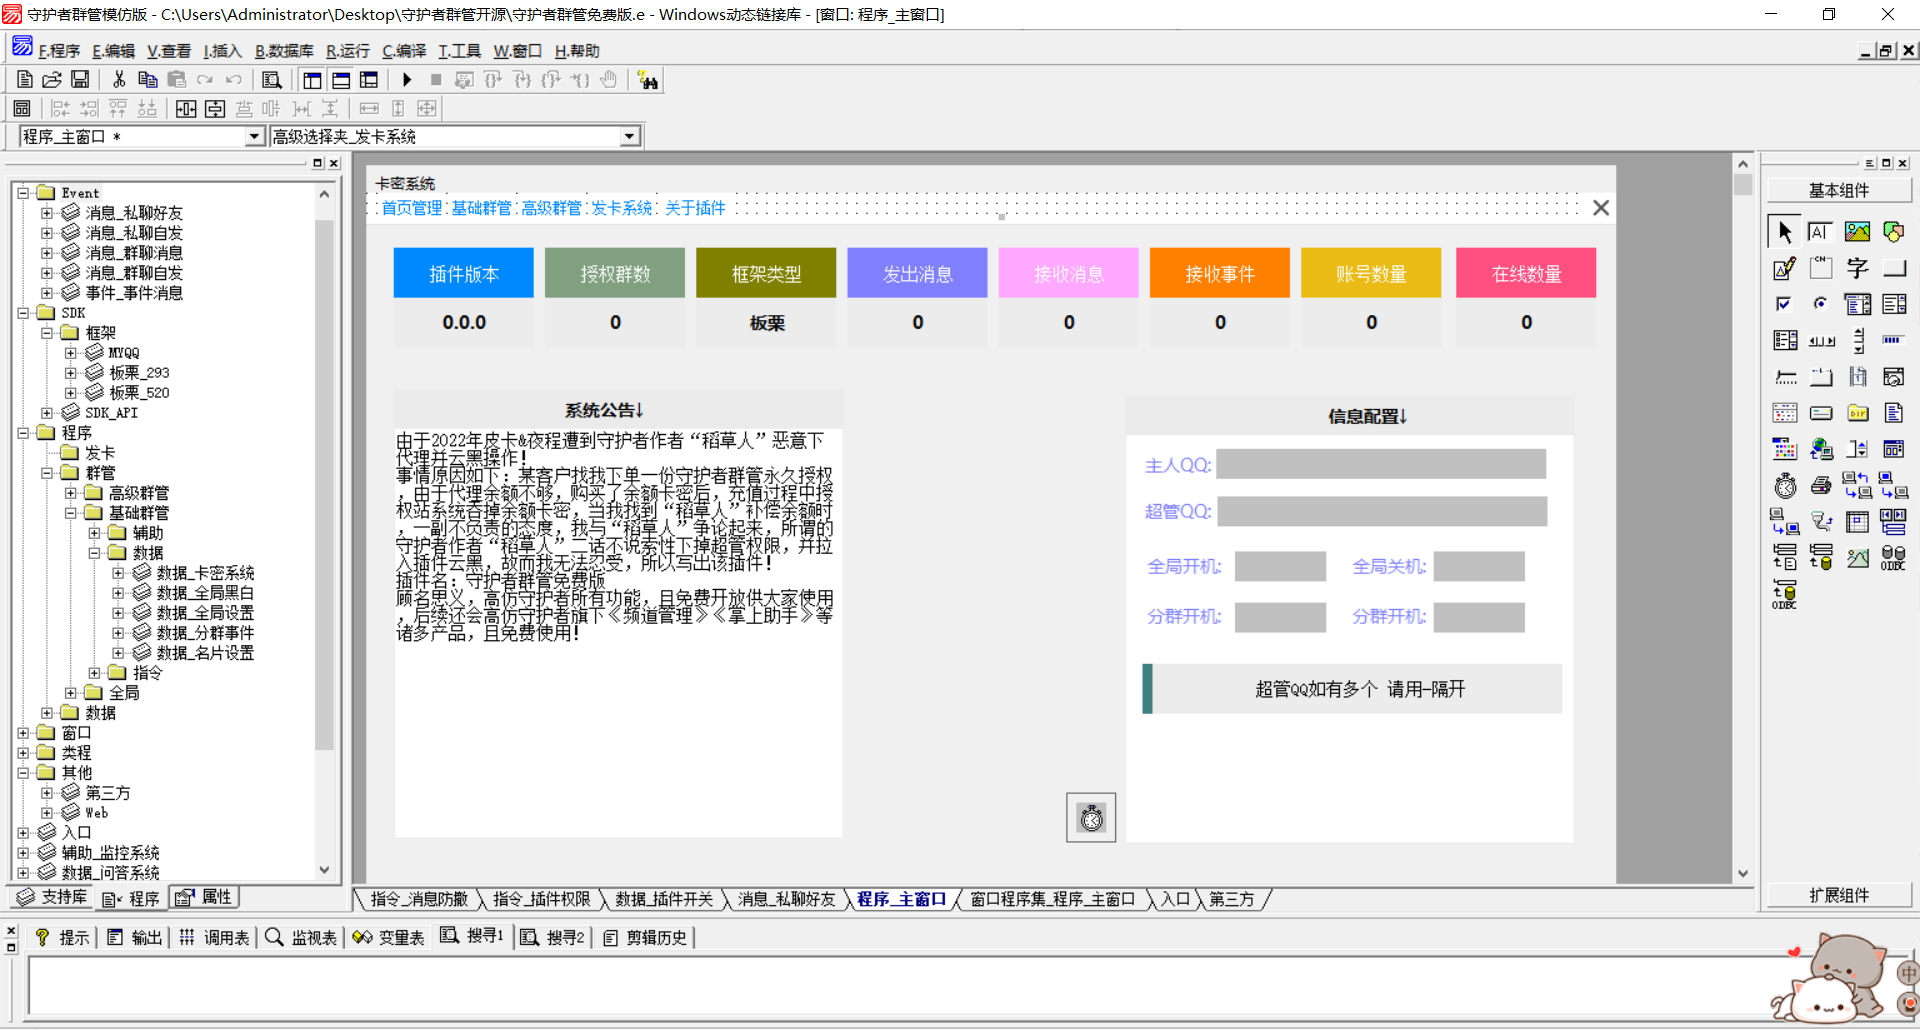Click the 首页管理 tab link on form

pyautogui.click(x=411, y=208)
